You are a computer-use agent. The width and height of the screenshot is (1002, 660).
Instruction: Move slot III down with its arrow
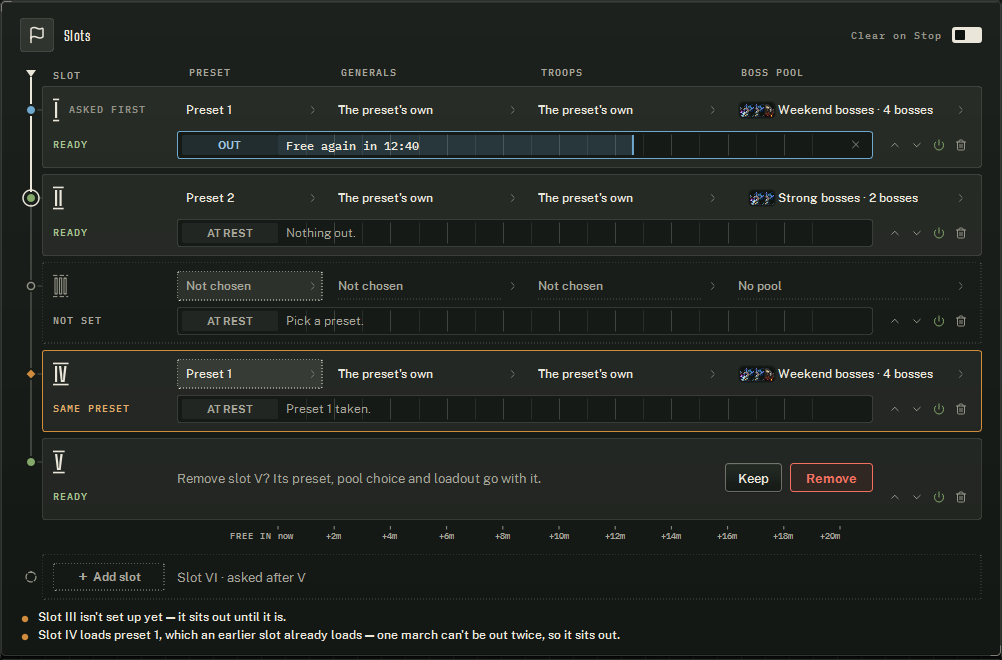point(917,321)
